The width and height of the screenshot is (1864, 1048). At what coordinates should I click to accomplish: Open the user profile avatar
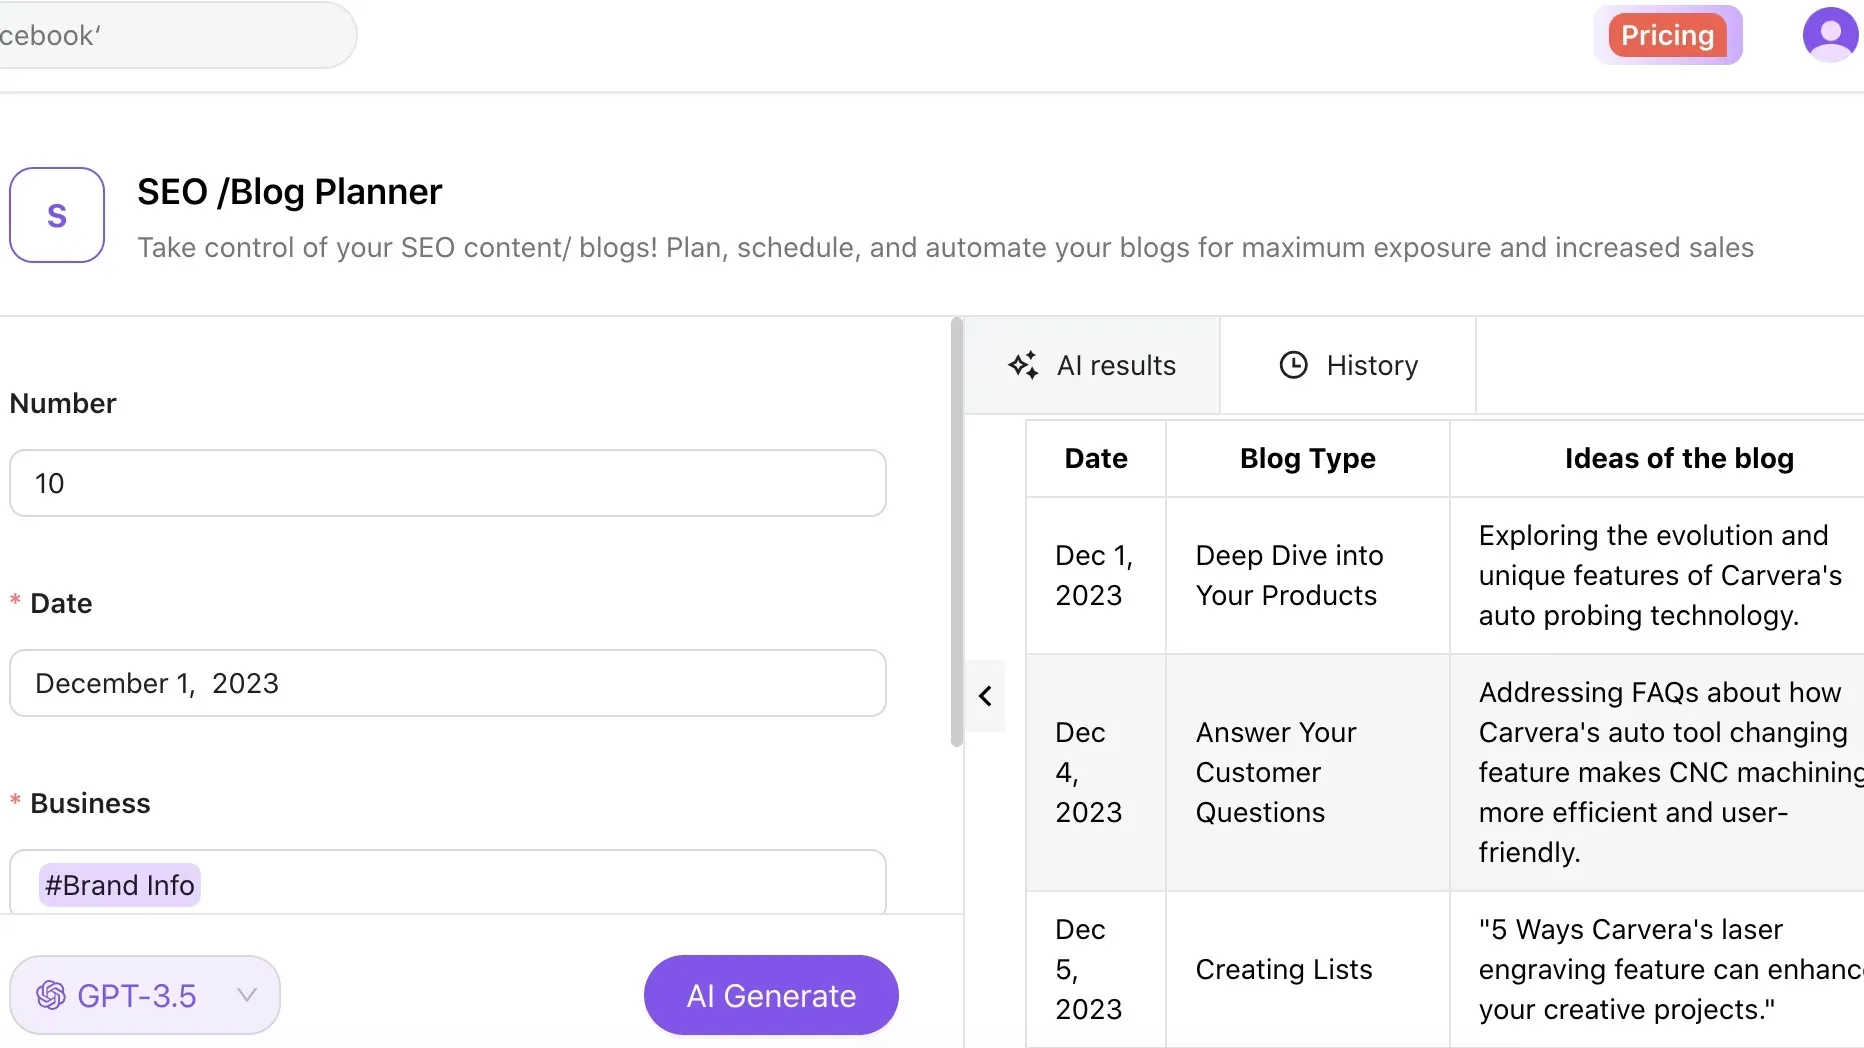tap(1830, 35)
